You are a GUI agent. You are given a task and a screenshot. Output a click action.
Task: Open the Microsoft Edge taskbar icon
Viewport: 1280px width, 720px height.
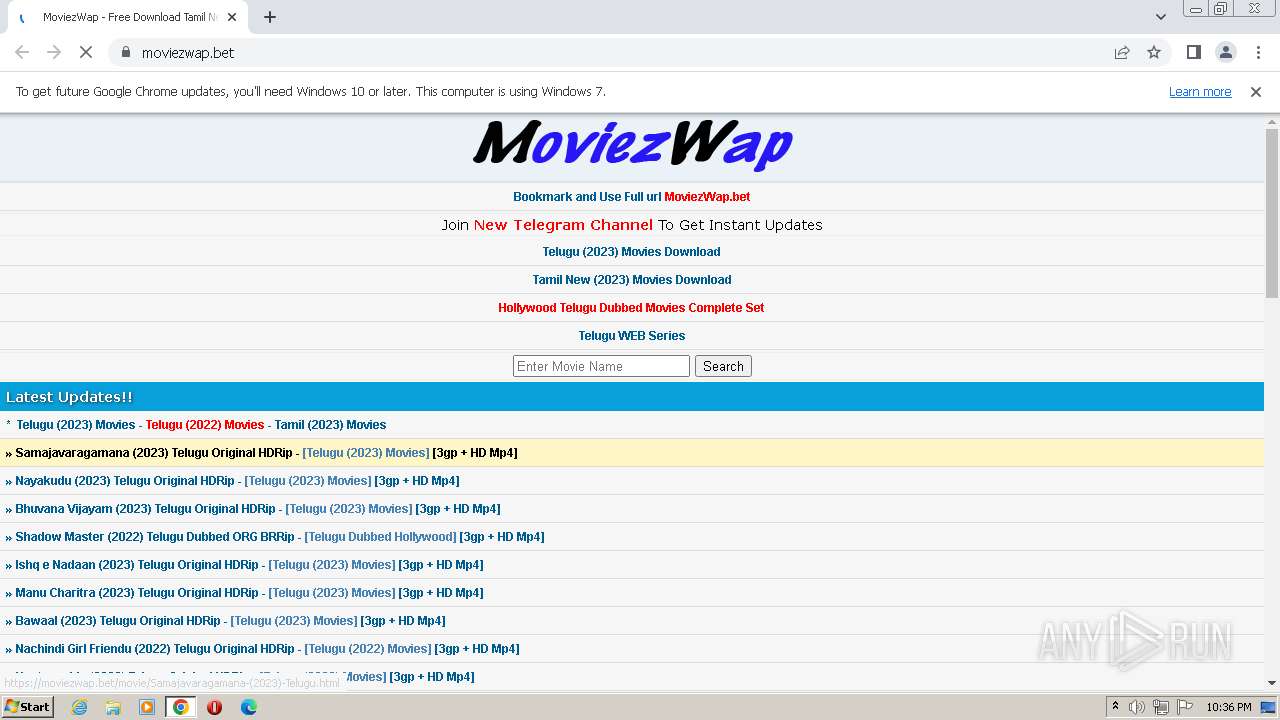[248, 707]
